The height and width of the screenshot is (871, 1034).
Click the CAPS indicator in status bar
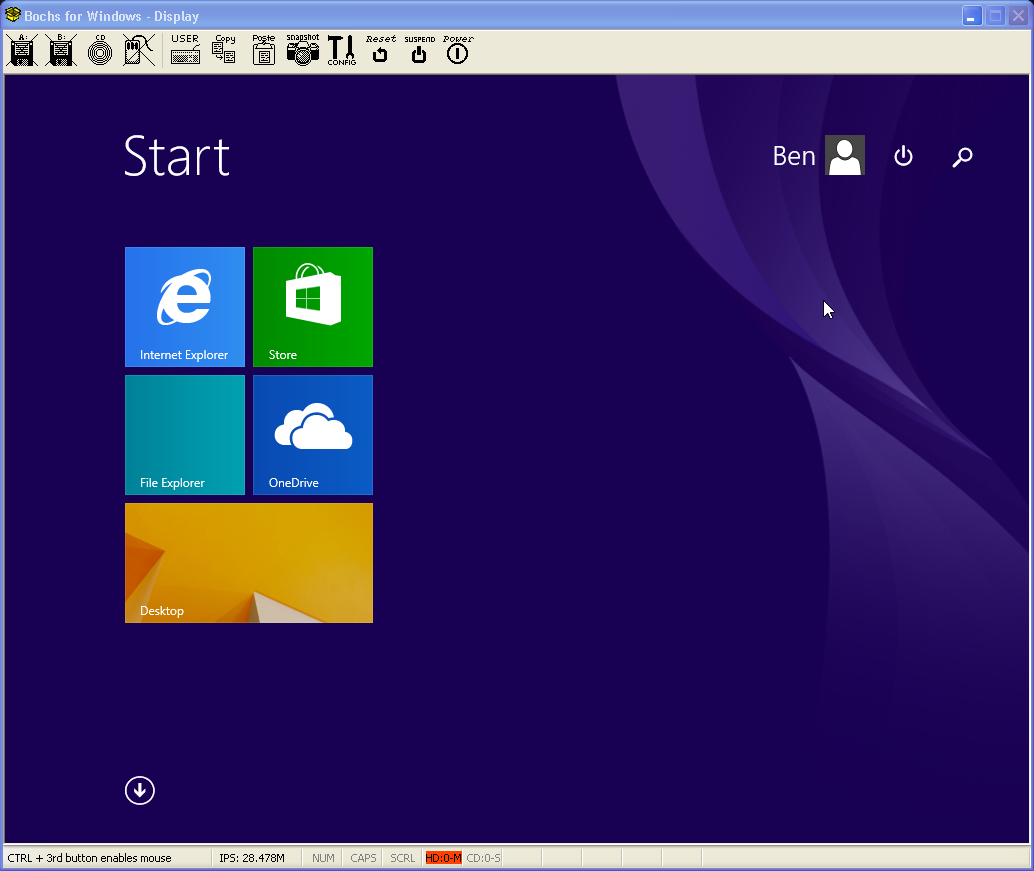click(363, 858)
